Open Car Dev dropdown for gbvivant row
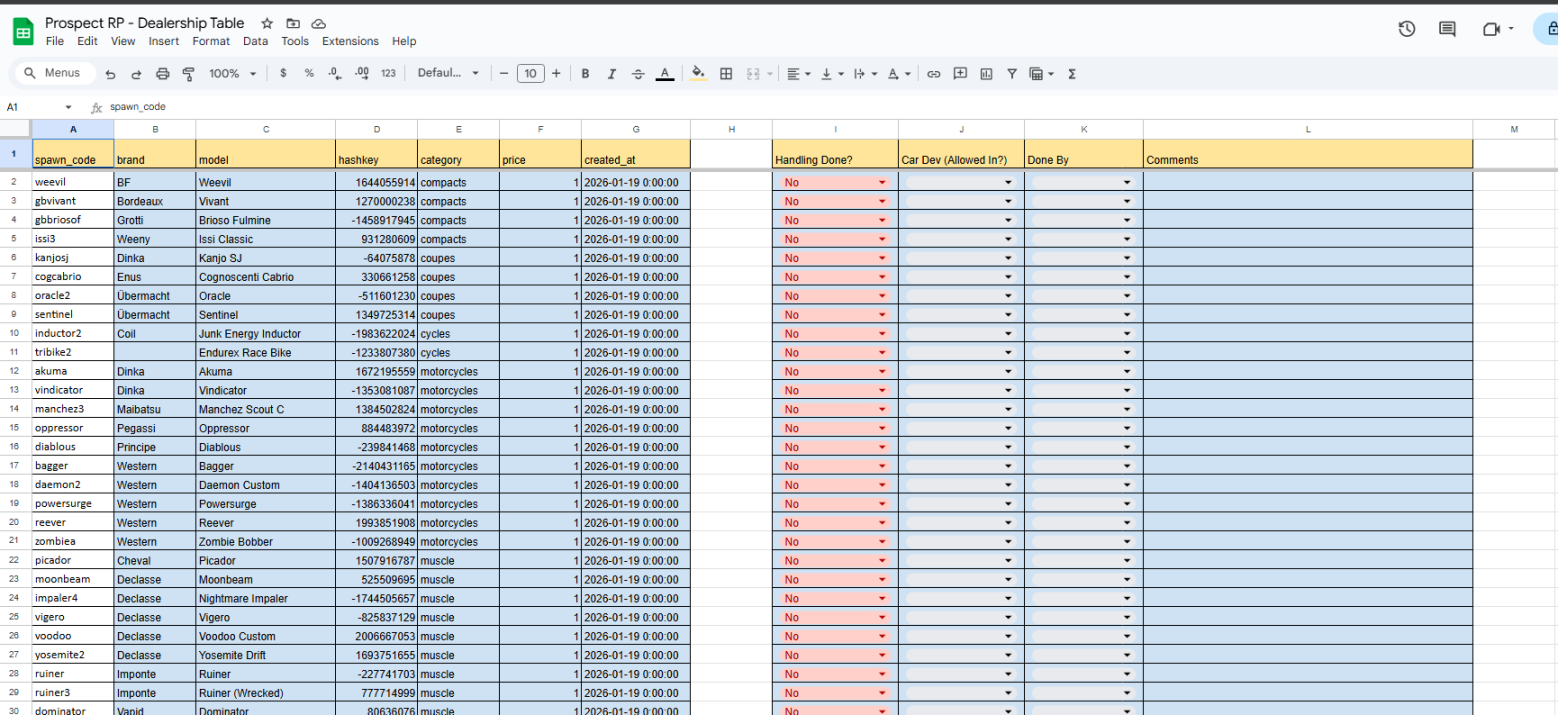1558x715 pixels. pos(1008,202)
